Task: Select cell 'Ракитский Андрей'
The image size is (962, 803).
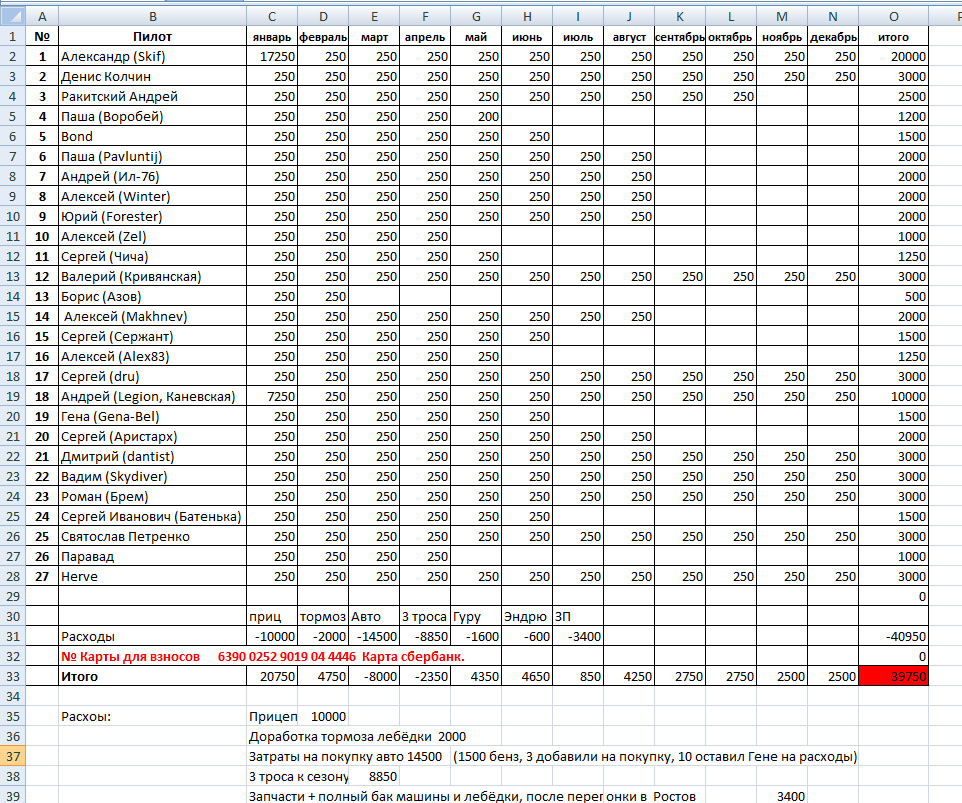Action: [x=152, y=96]
